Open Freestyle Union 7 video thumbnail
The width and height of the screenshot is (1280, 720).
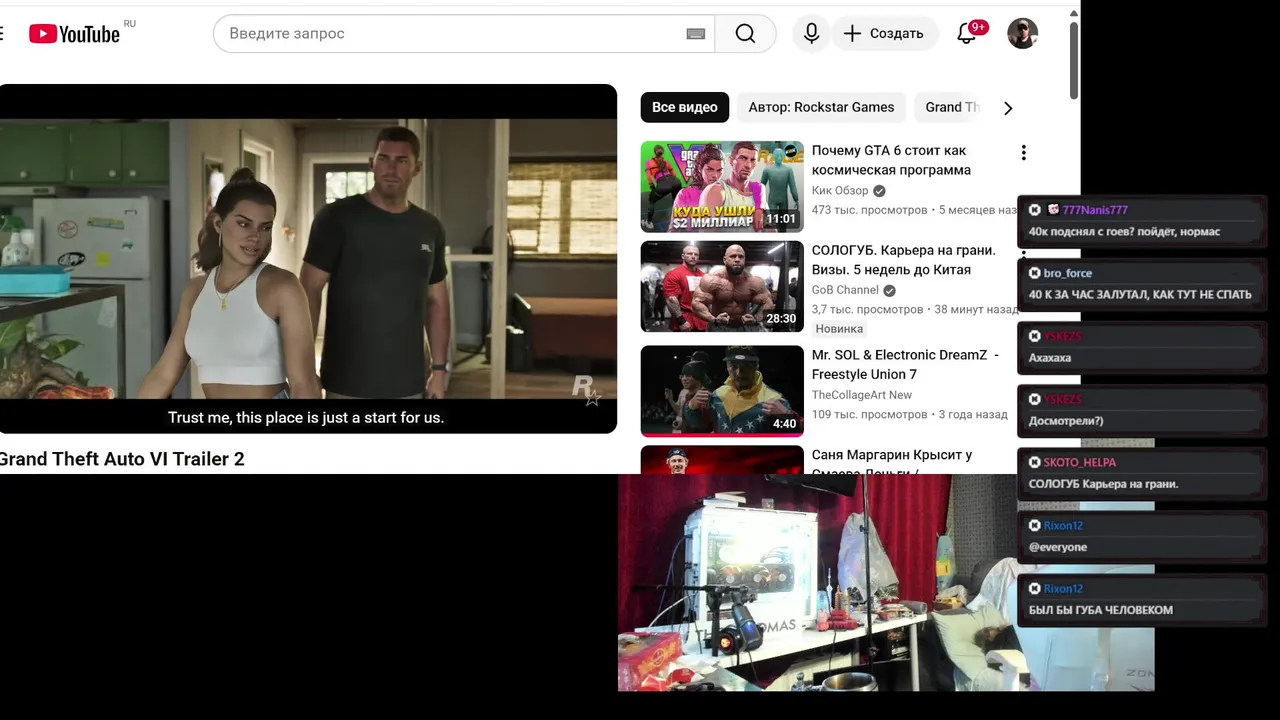[722, 391]
